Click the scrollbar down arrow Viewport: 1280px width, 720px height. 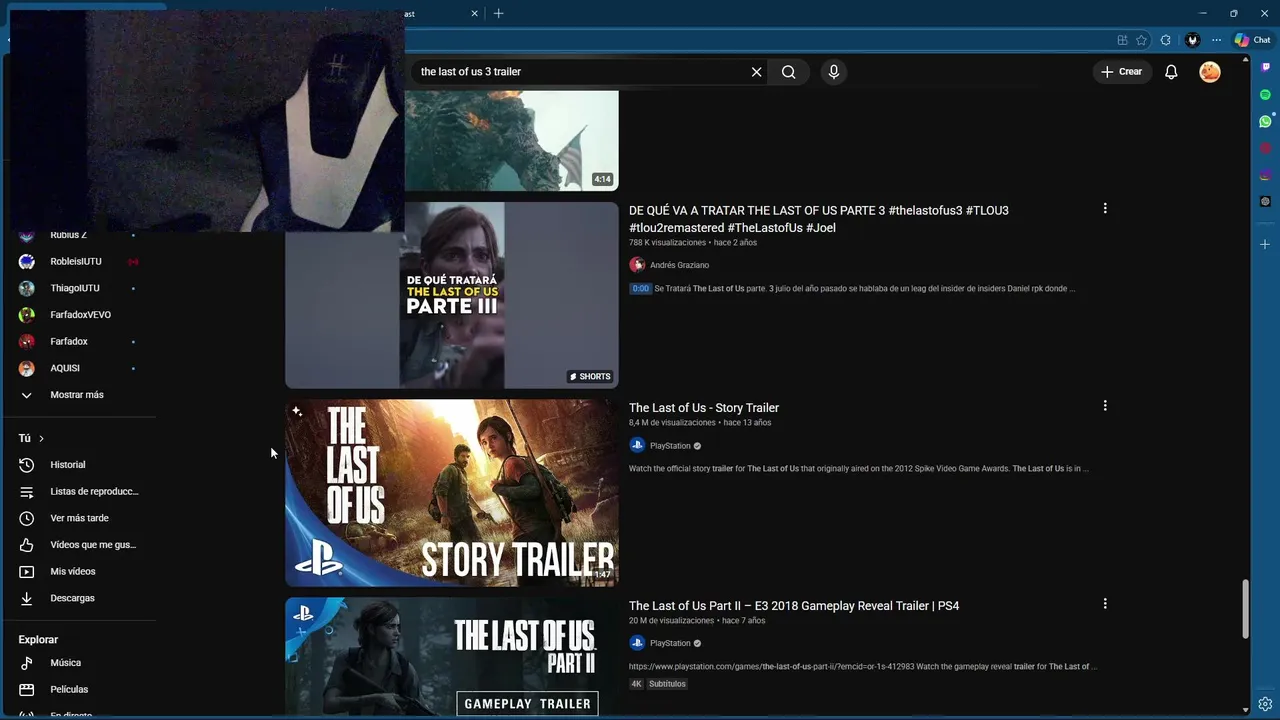click(1246, 709)
